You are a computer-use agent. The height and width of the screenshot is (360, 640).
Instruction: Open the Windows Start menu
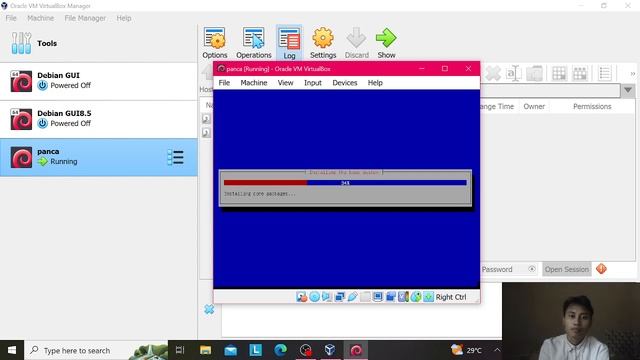pyautogui.click(x=12, y=350)
